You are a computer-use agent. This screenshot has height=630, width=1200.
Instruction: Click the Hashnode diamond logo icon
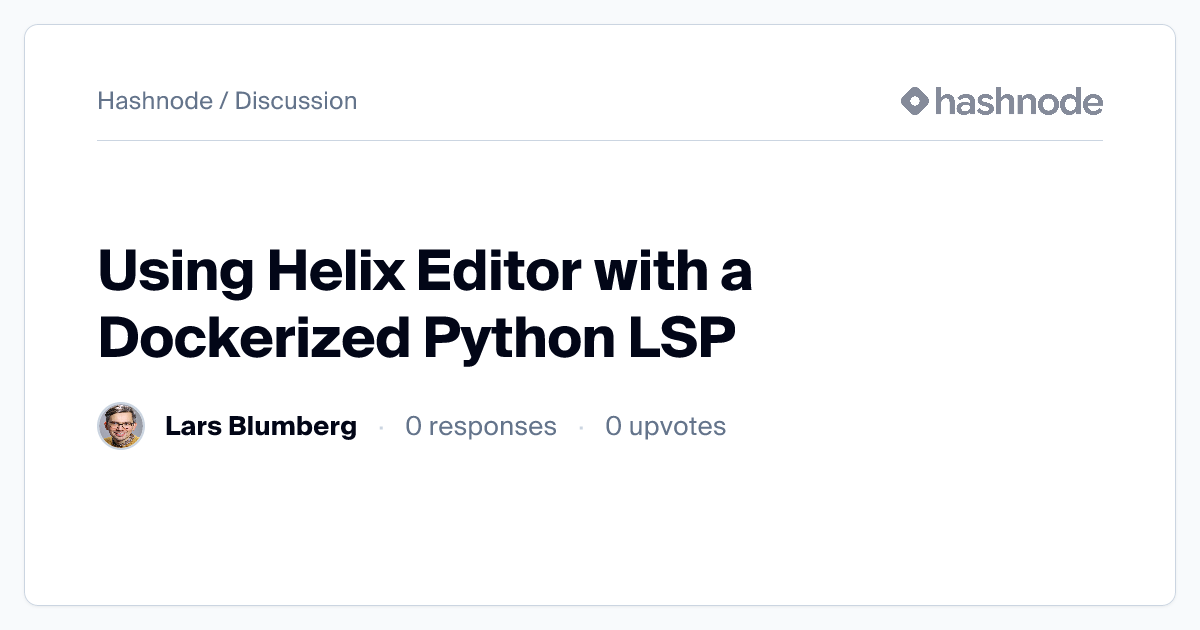(915, 101)
